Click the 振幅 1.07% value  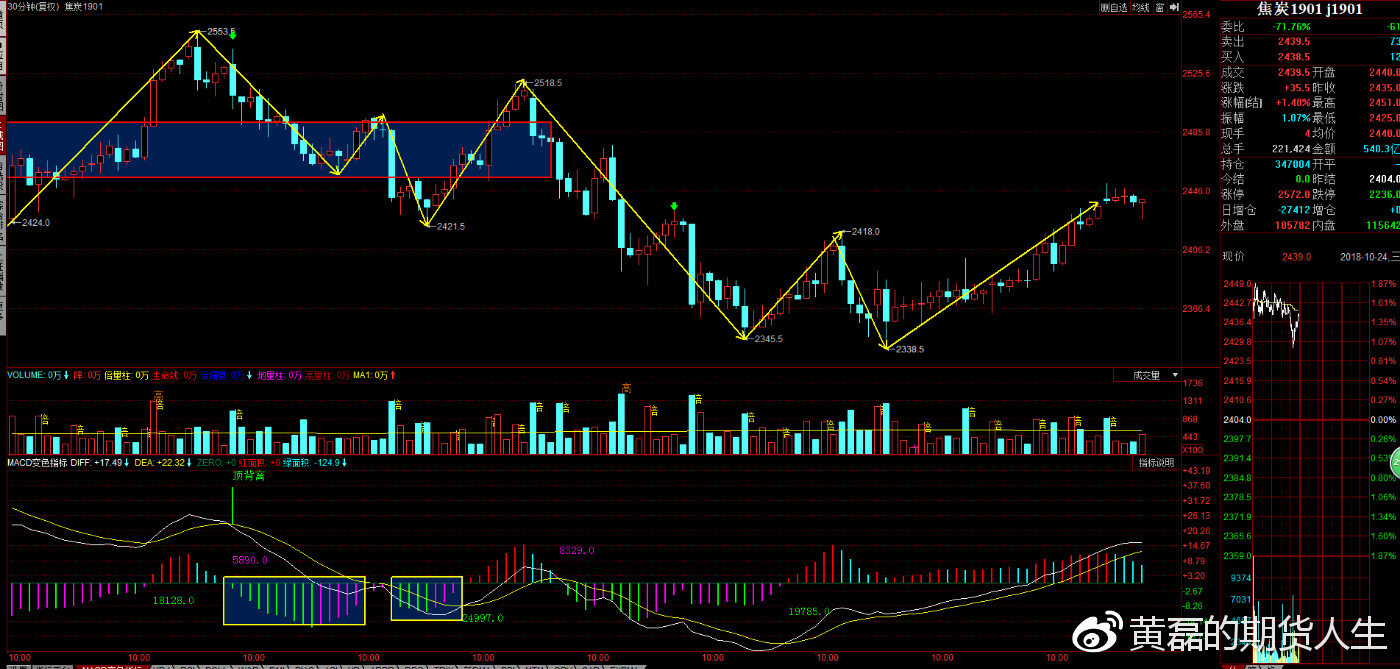click(1295, 117)
